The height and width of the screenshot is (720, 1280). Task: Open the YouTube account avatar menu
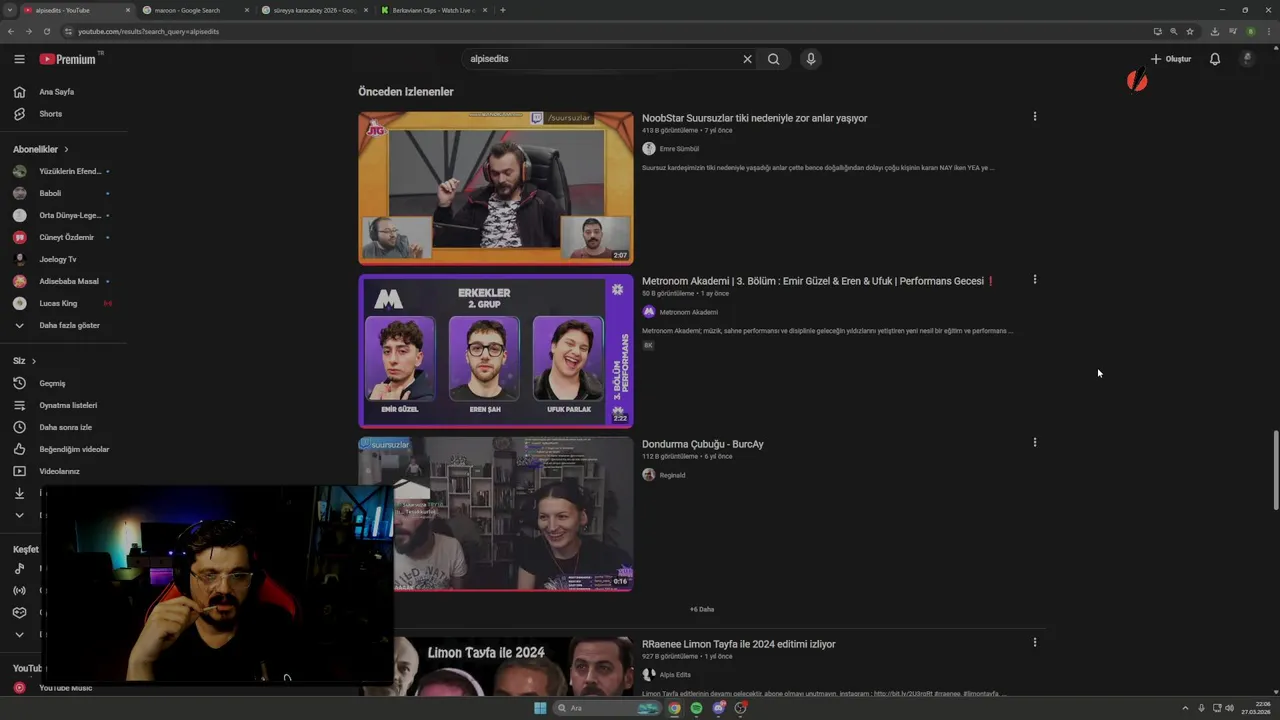point(1247,59)
